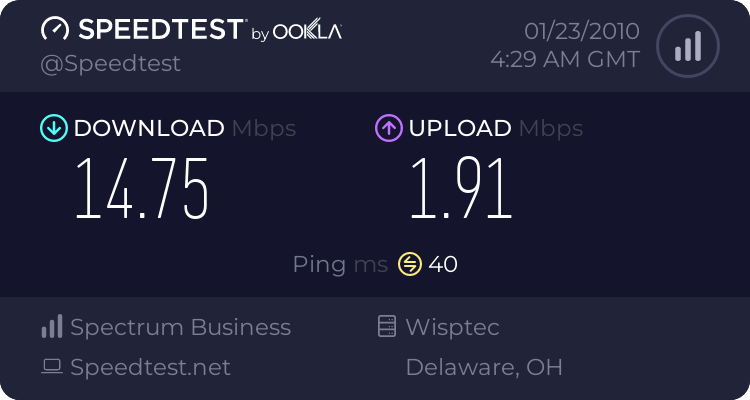Click the yellow ping icon
Image resolution: width=750 pixels, height=400 pixels.
tap(410, 264)
